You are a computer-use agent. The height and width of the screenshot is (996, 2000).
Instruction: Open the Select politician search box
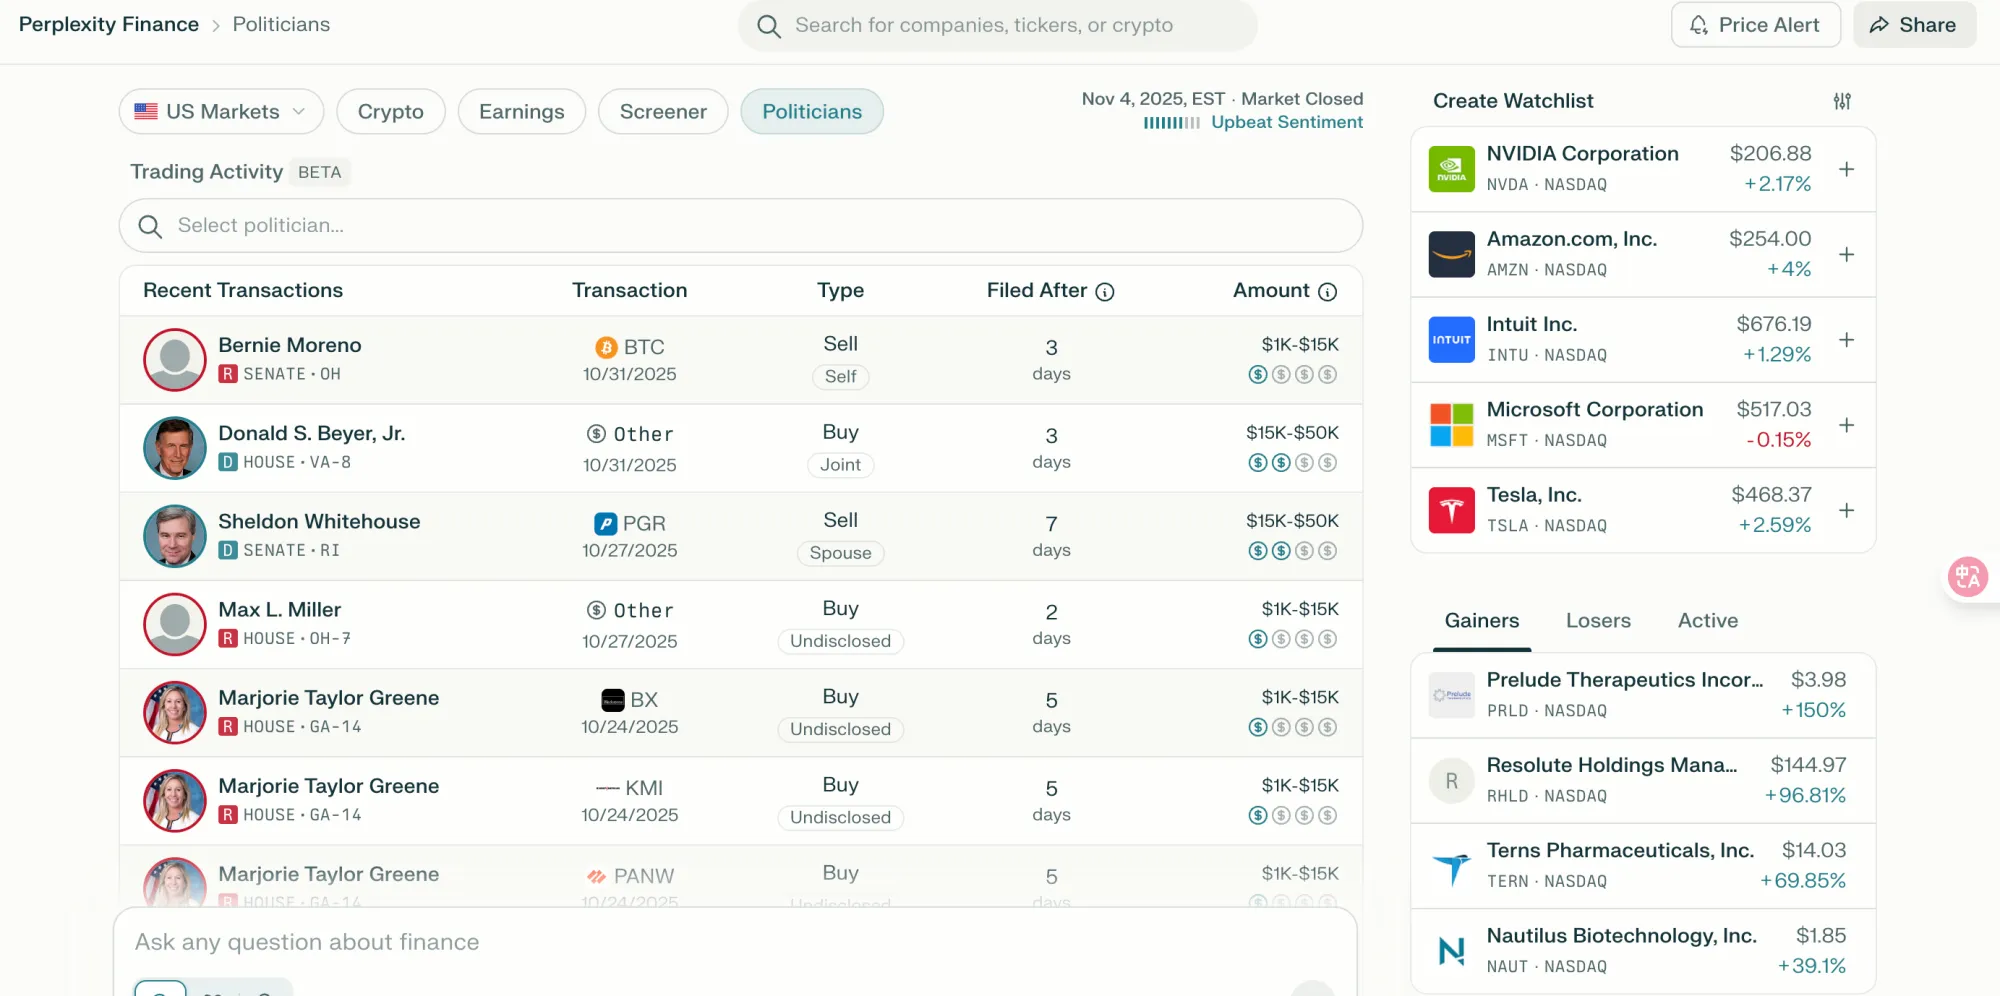pos(740,225)
